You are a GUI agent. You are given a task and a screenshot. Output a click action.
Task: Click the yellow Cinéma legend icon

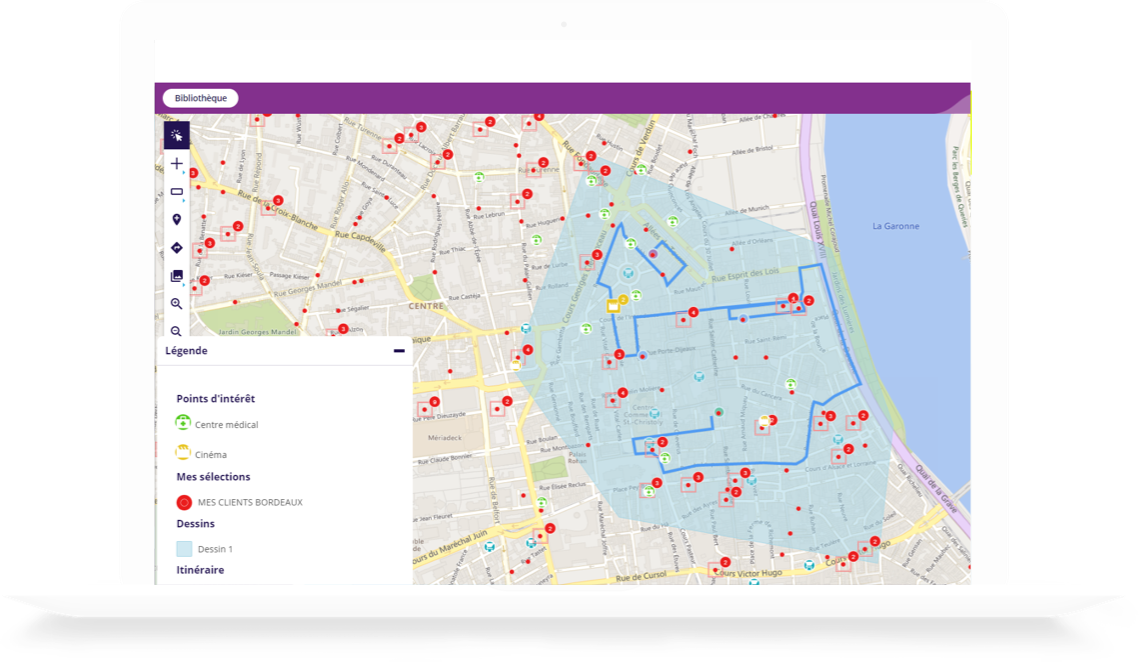coord(183,452)
